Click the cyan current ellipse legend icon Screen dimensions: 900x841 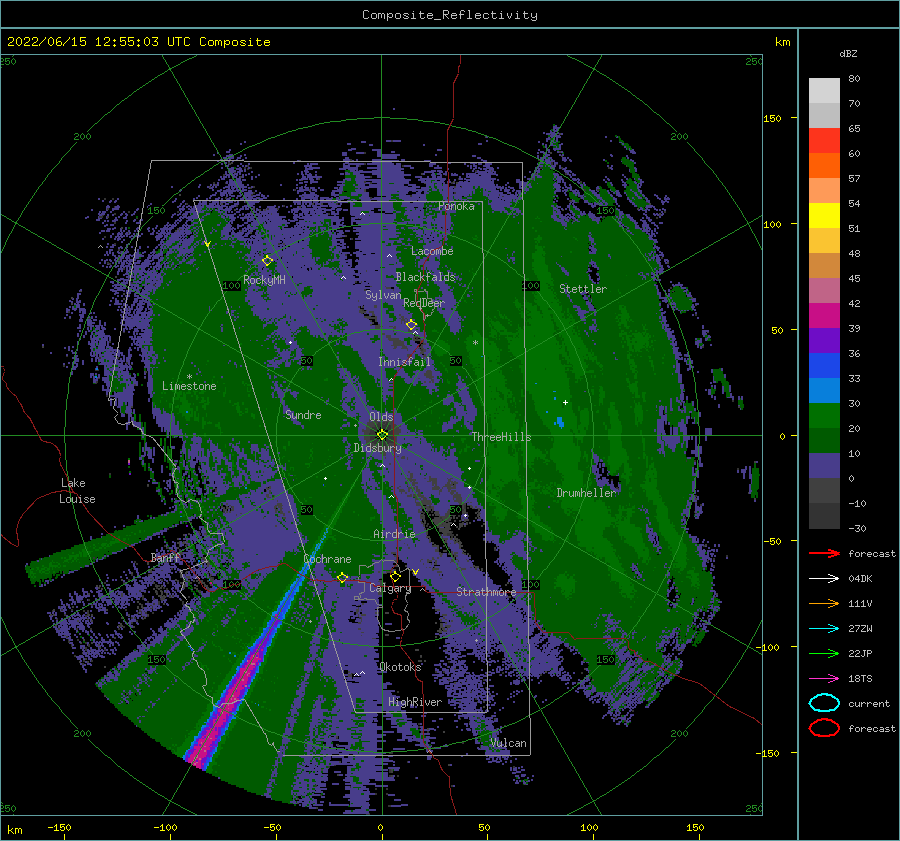pyautogui.click(x=824, y=703)
